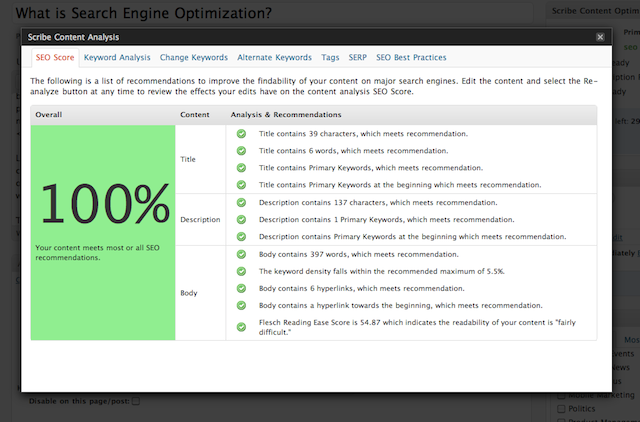Switch to the Change Keywords tab

[x=193, y=58]
